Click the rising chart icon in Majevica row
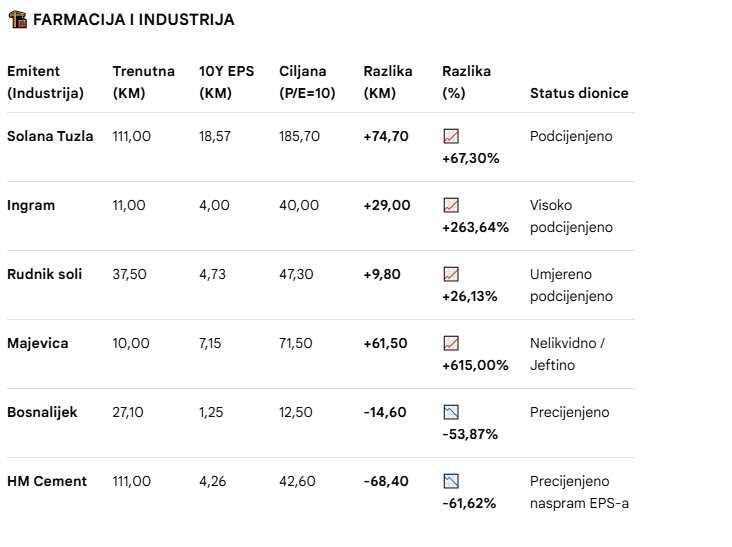 pyautogui.click(x=451, y=344)
